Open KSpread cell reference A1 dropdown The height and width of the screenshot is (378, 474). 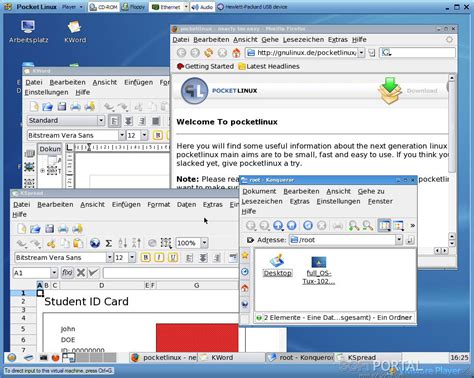54,273
